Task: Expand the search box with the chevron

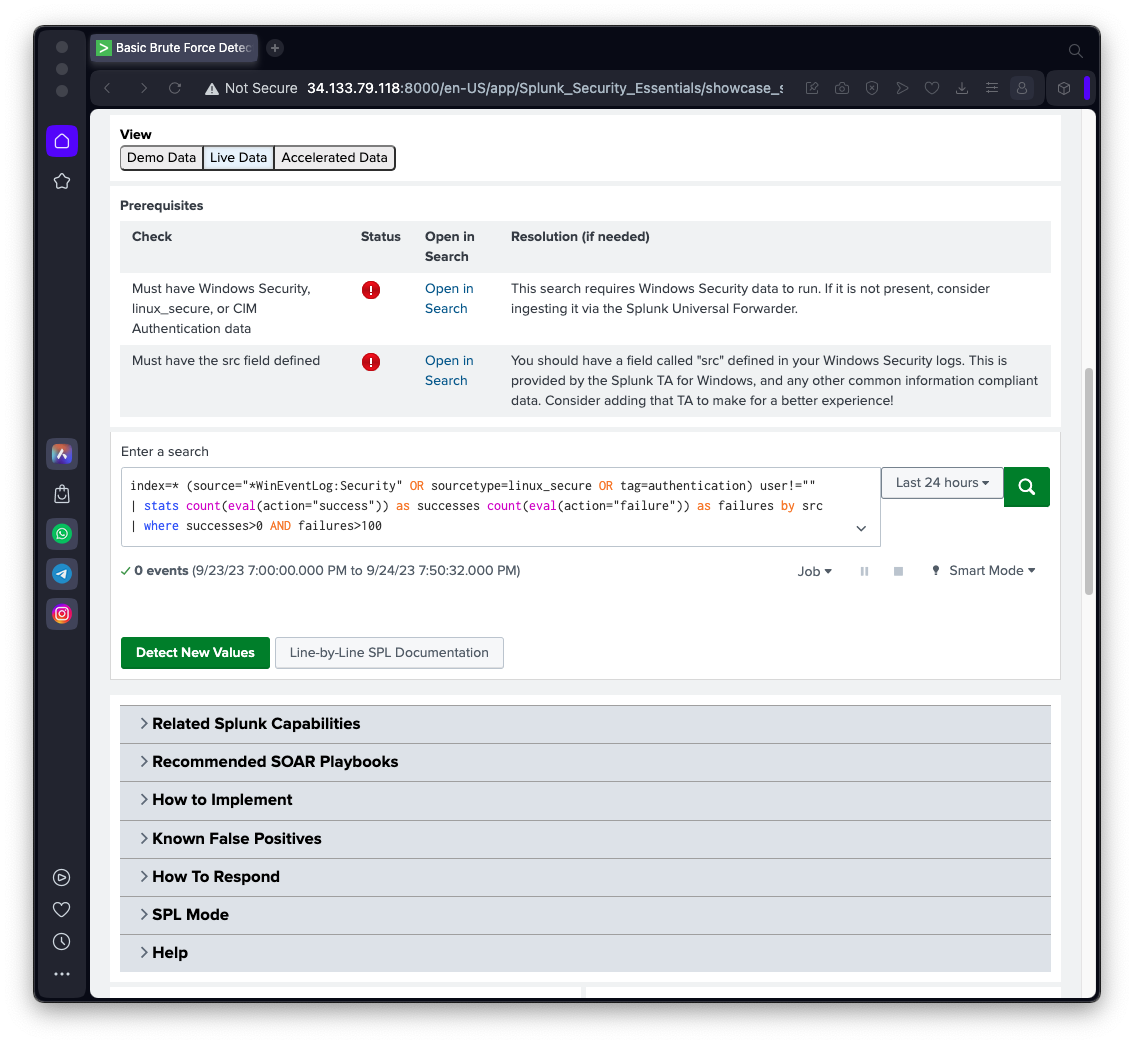Action: 861,529
